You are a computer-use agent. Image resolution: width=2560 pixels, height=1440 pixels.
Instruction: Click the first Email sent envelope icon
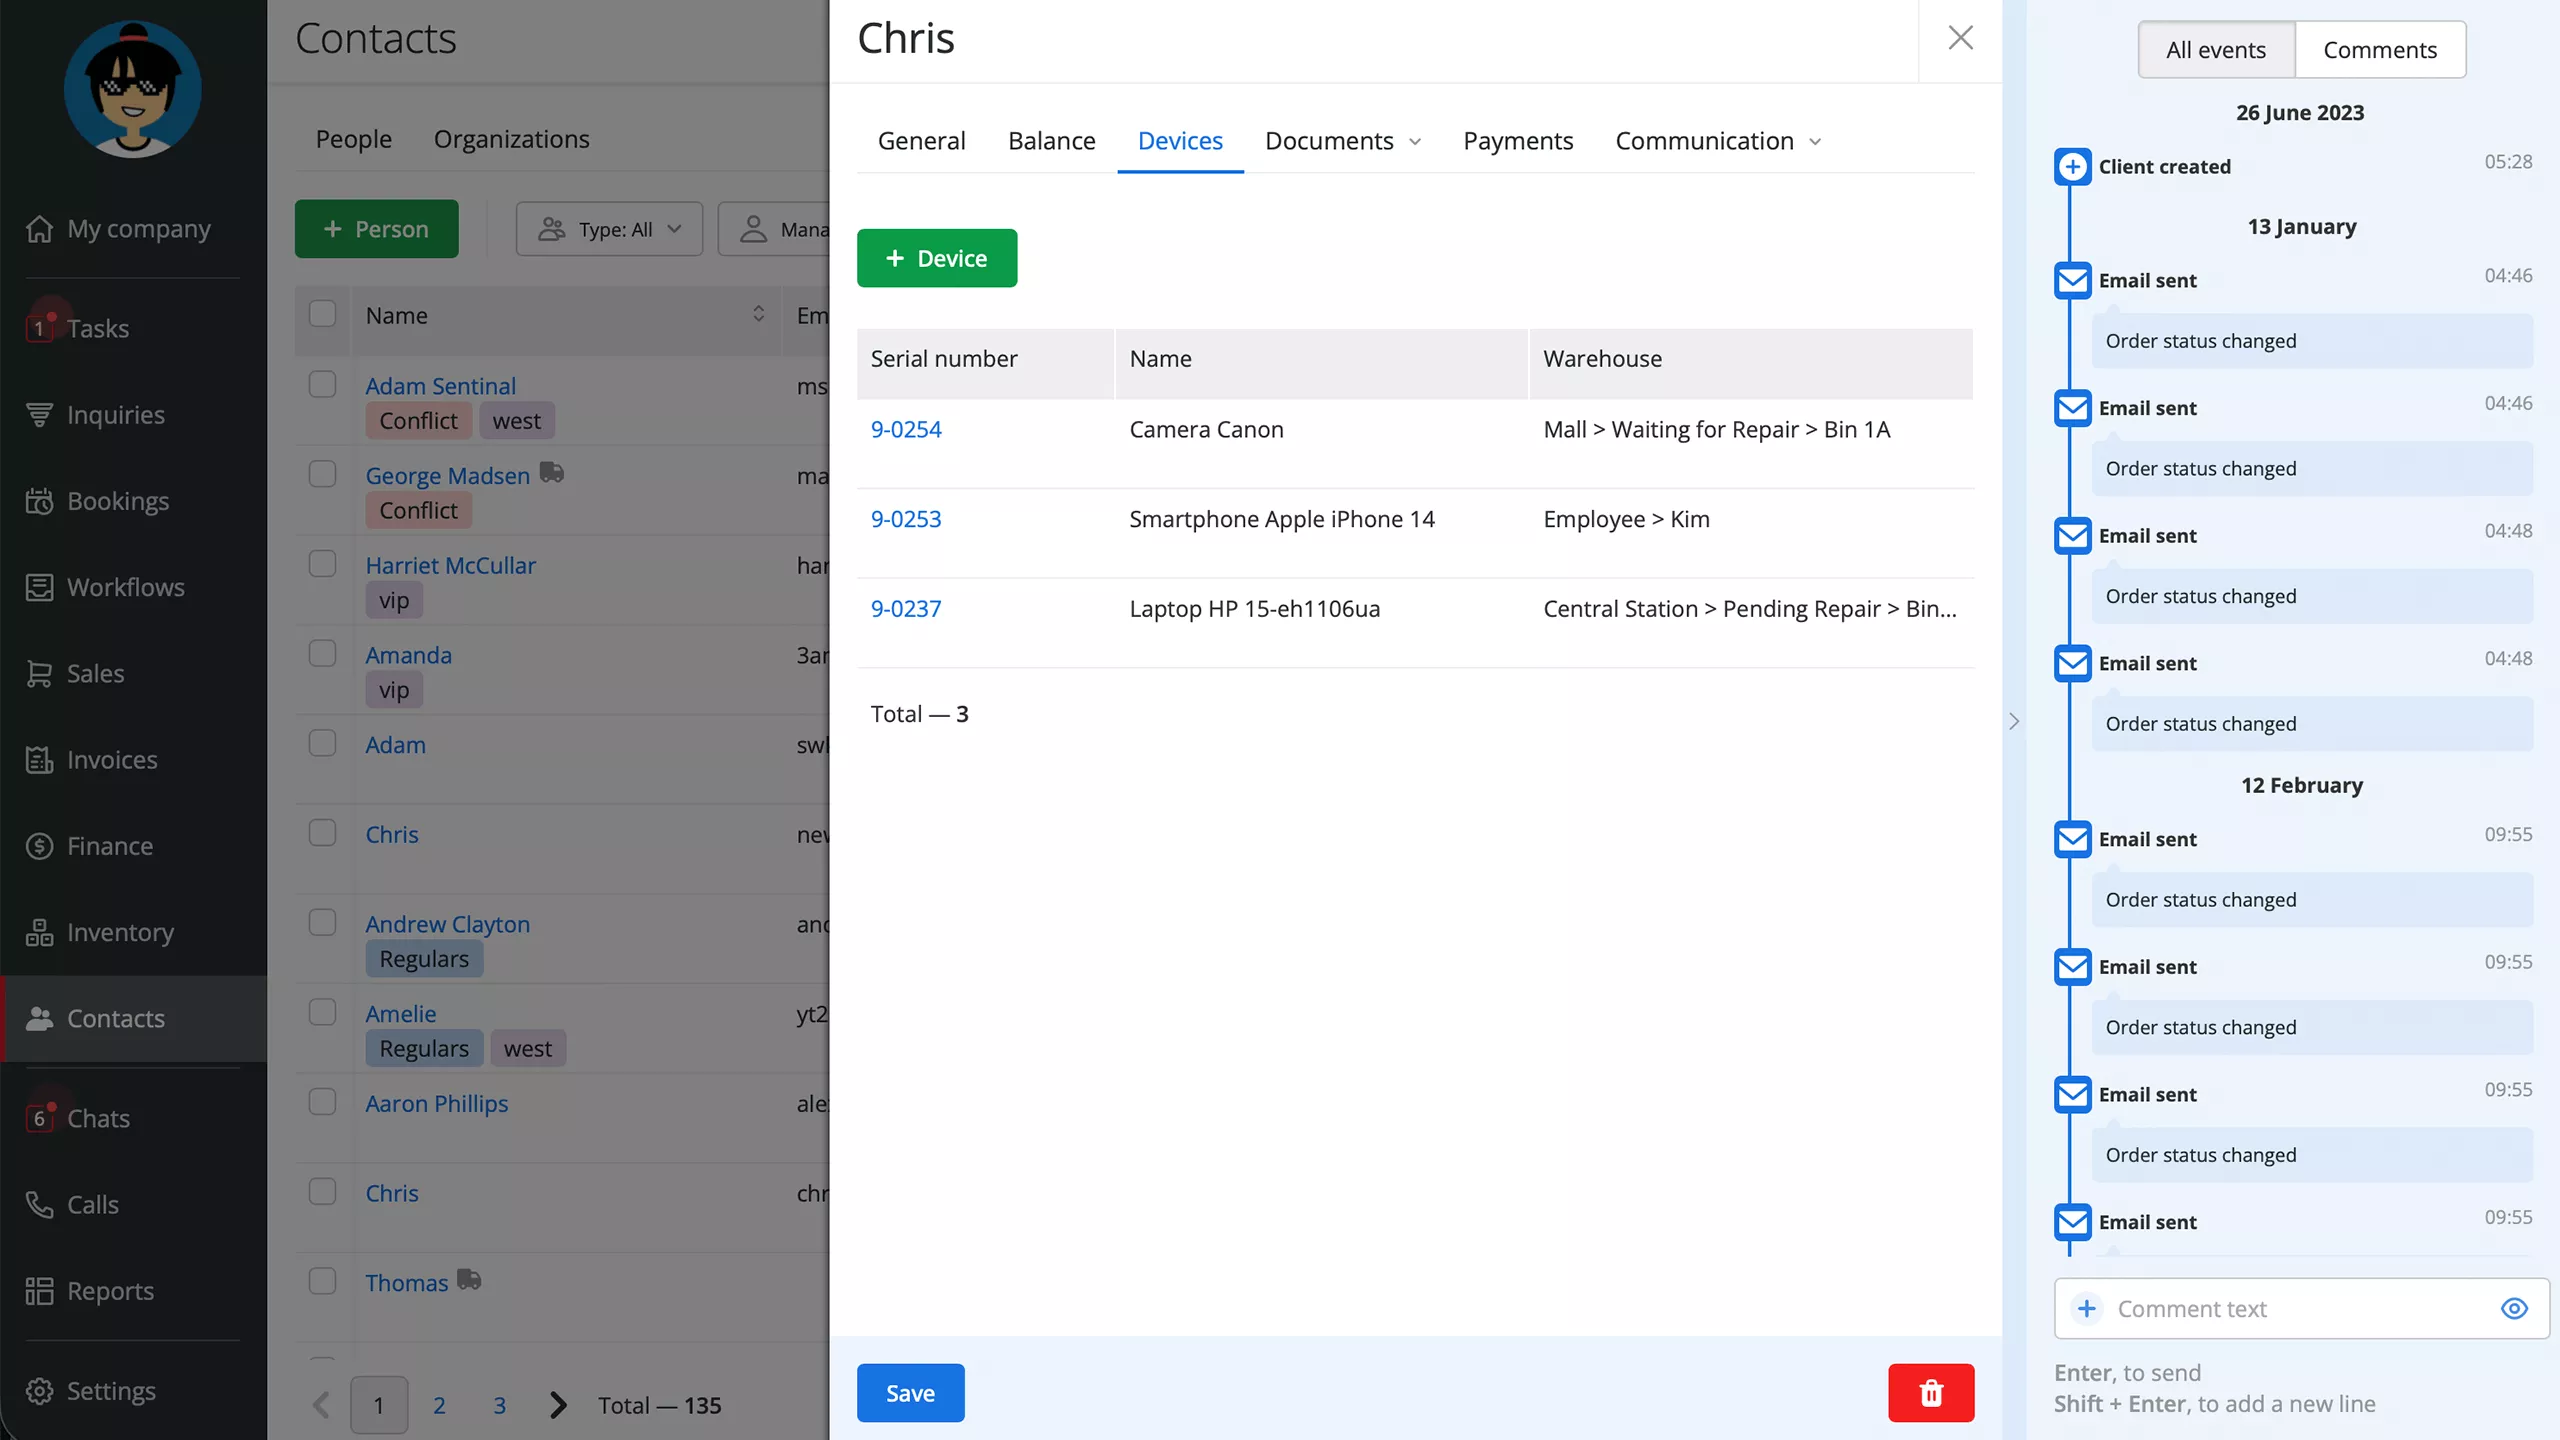pos(2072,281)
